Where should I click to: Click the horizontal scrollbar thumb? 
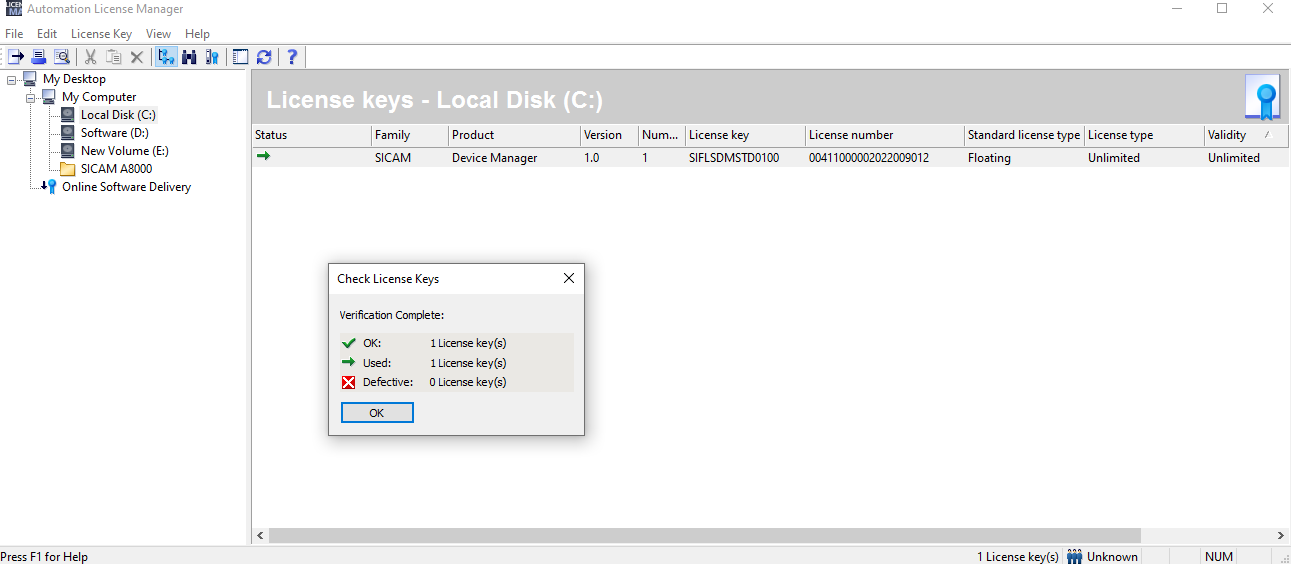705,536
